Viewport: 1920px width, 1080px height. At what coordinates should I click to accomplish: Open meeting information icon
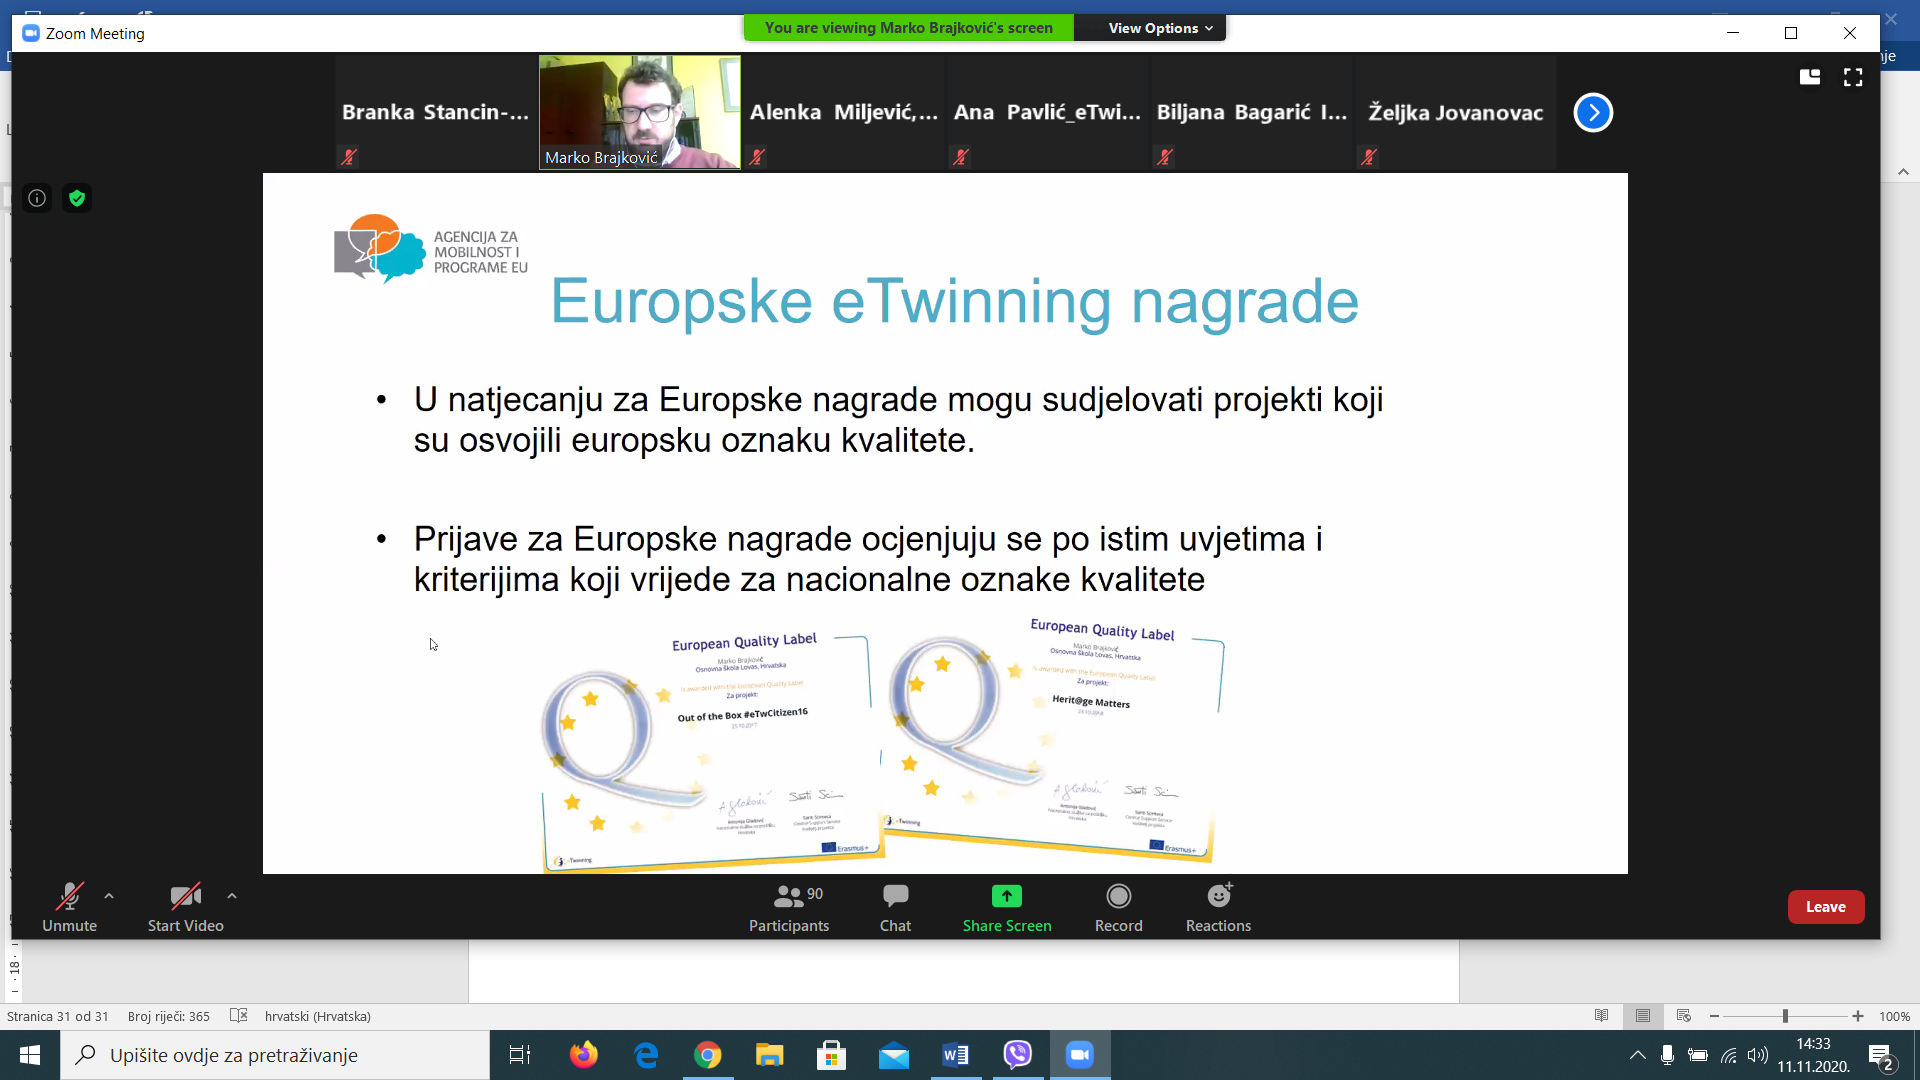37,198
